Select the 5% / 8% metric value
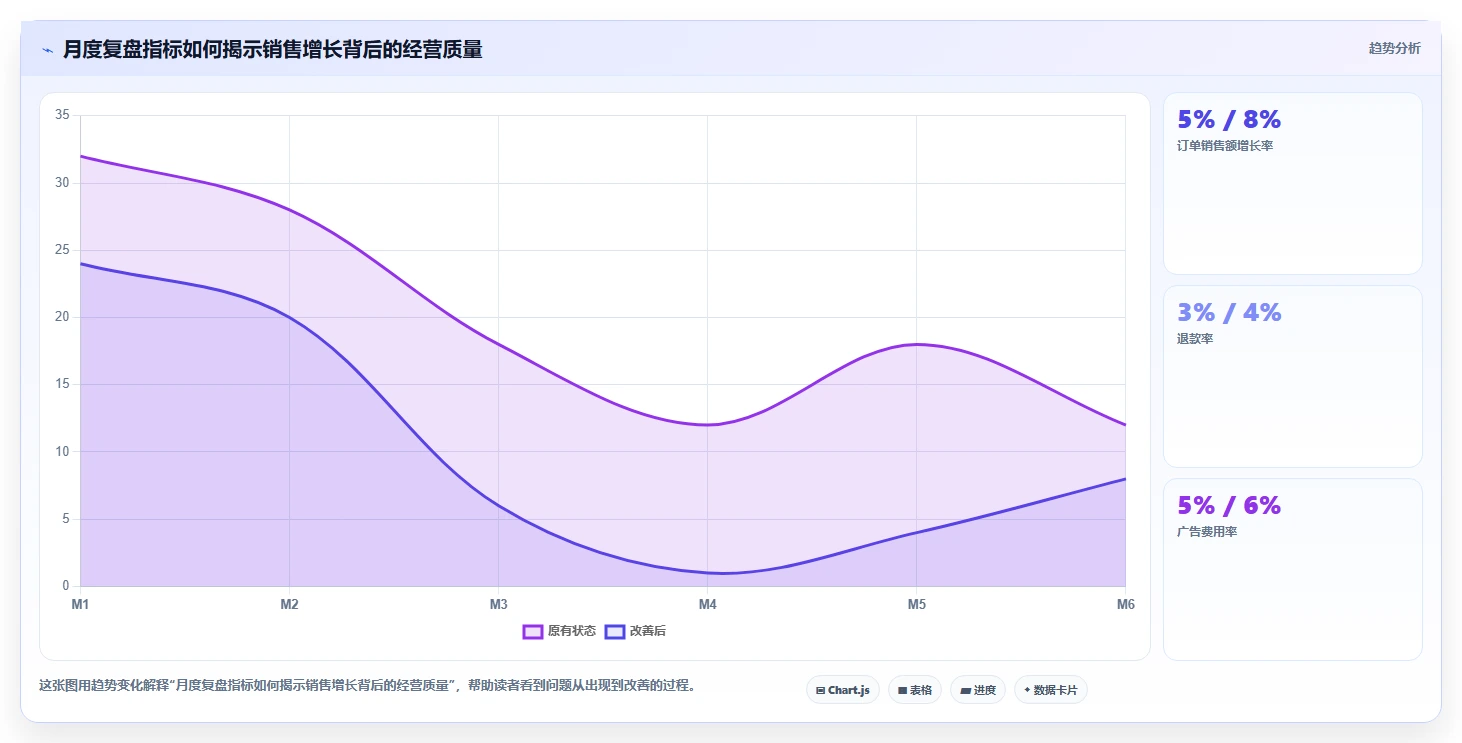Viewport: 1462px width, 743px height. click(1229, 120)
